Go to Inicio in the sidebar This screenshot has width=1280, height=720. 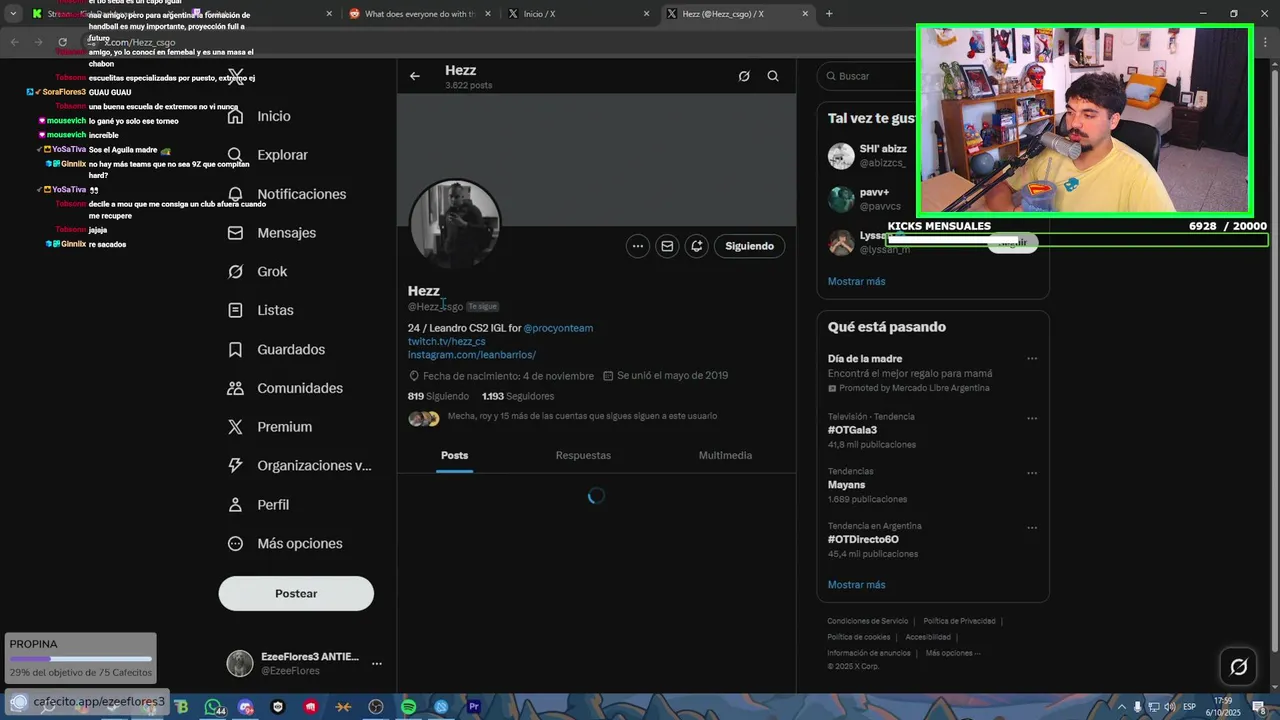pyautogui.click(x=260, y=116)
